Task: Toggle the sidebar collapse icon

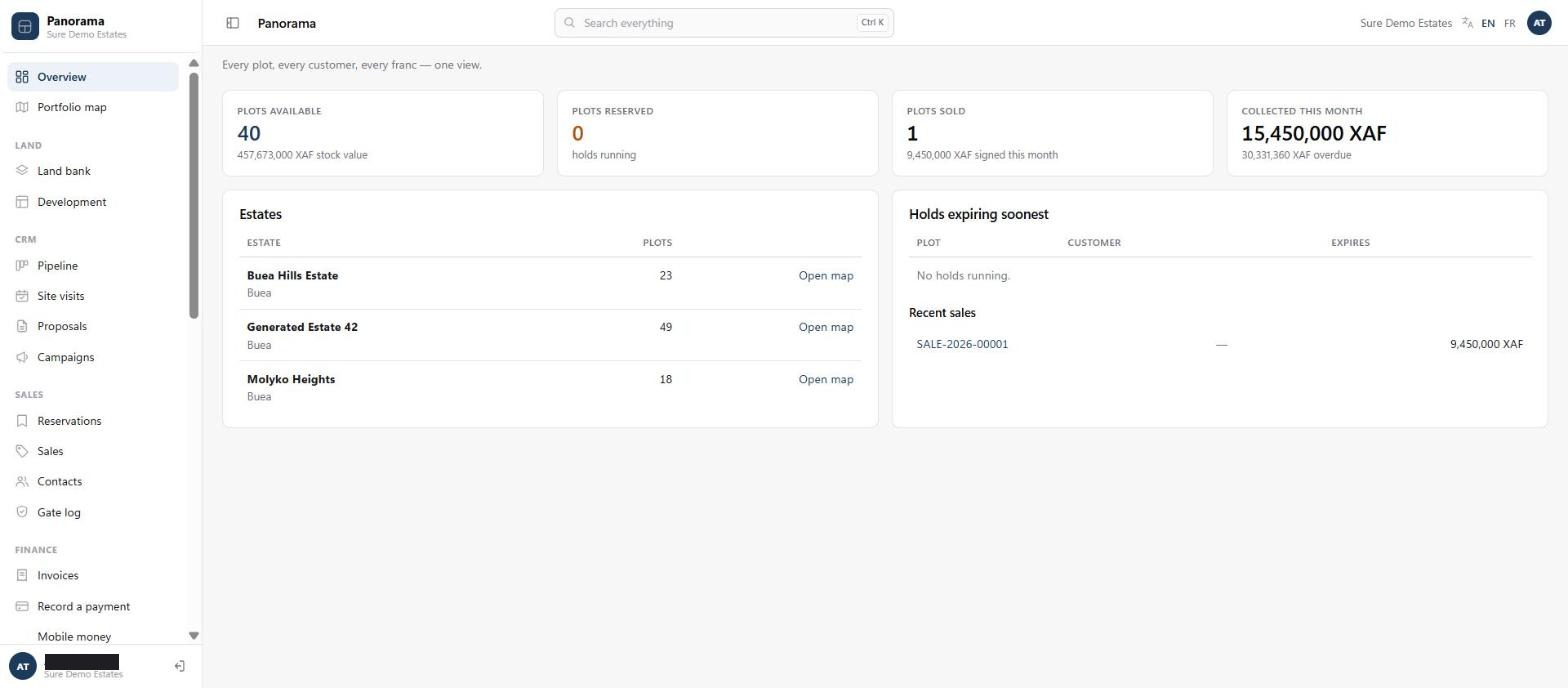Action: tap(232, 23)
